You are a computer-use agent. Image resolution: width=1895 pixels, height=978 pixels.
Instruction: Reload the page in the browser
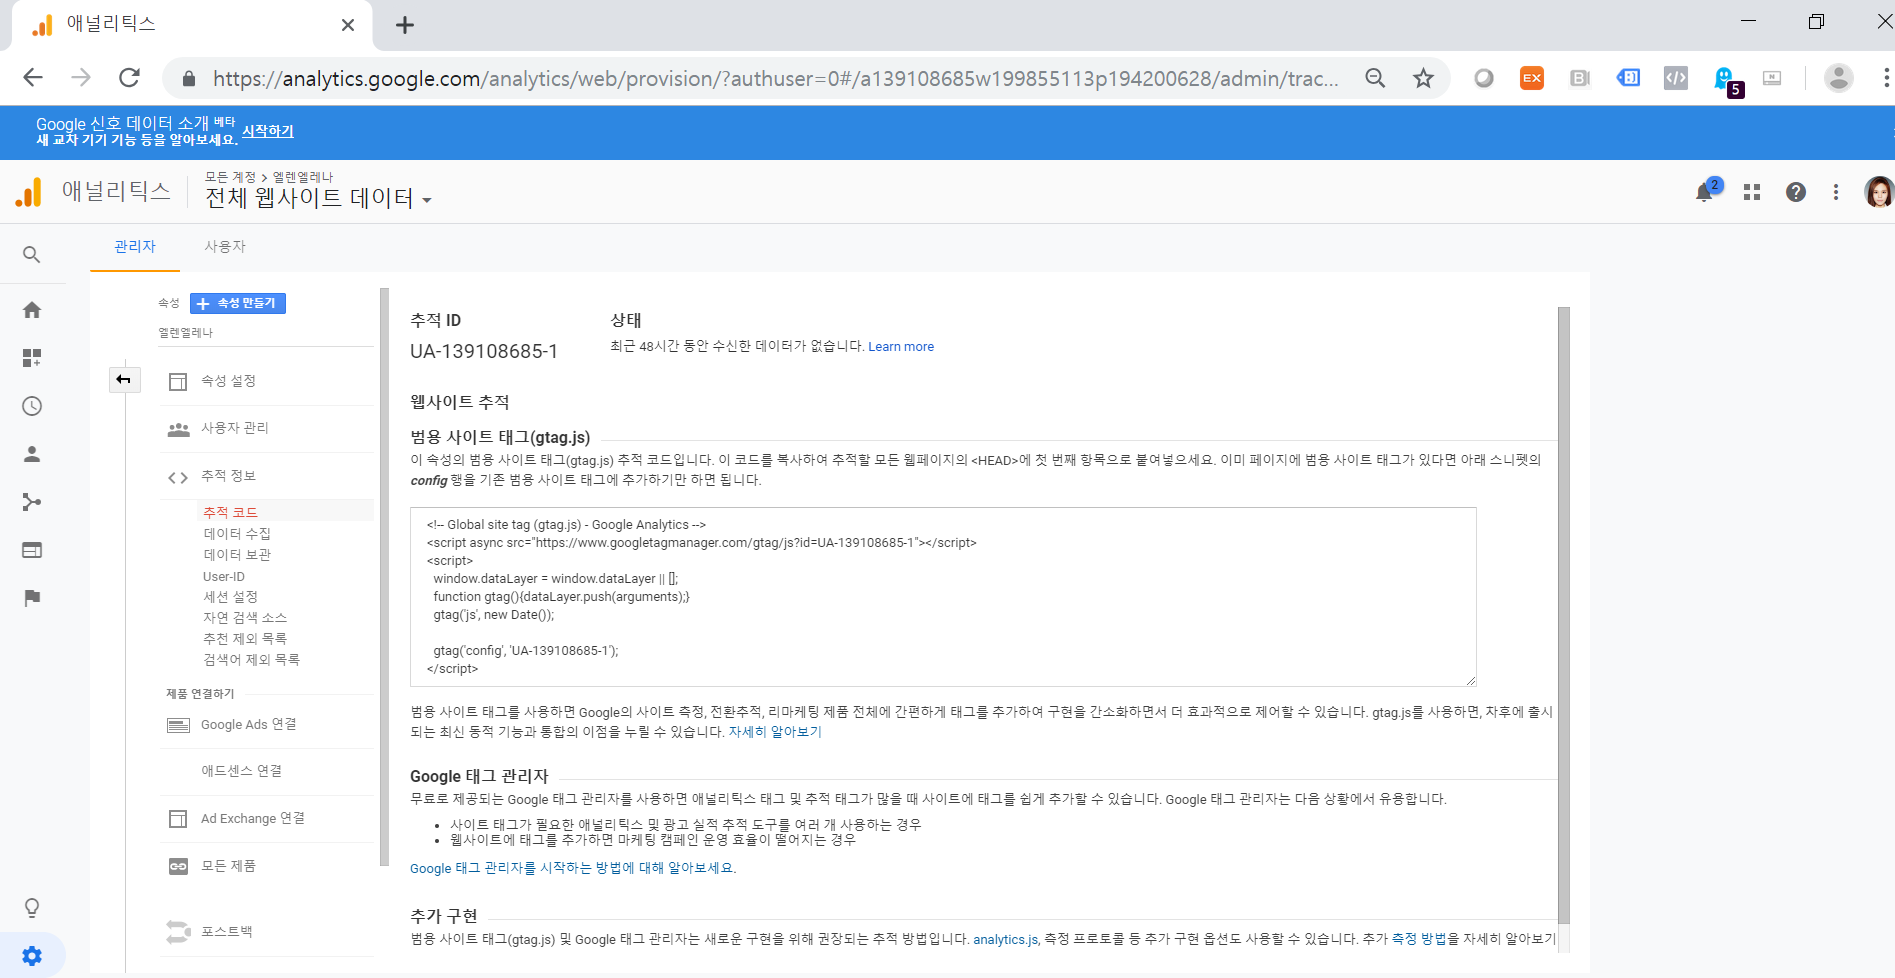pyautogui.click(x=129, y=78)
